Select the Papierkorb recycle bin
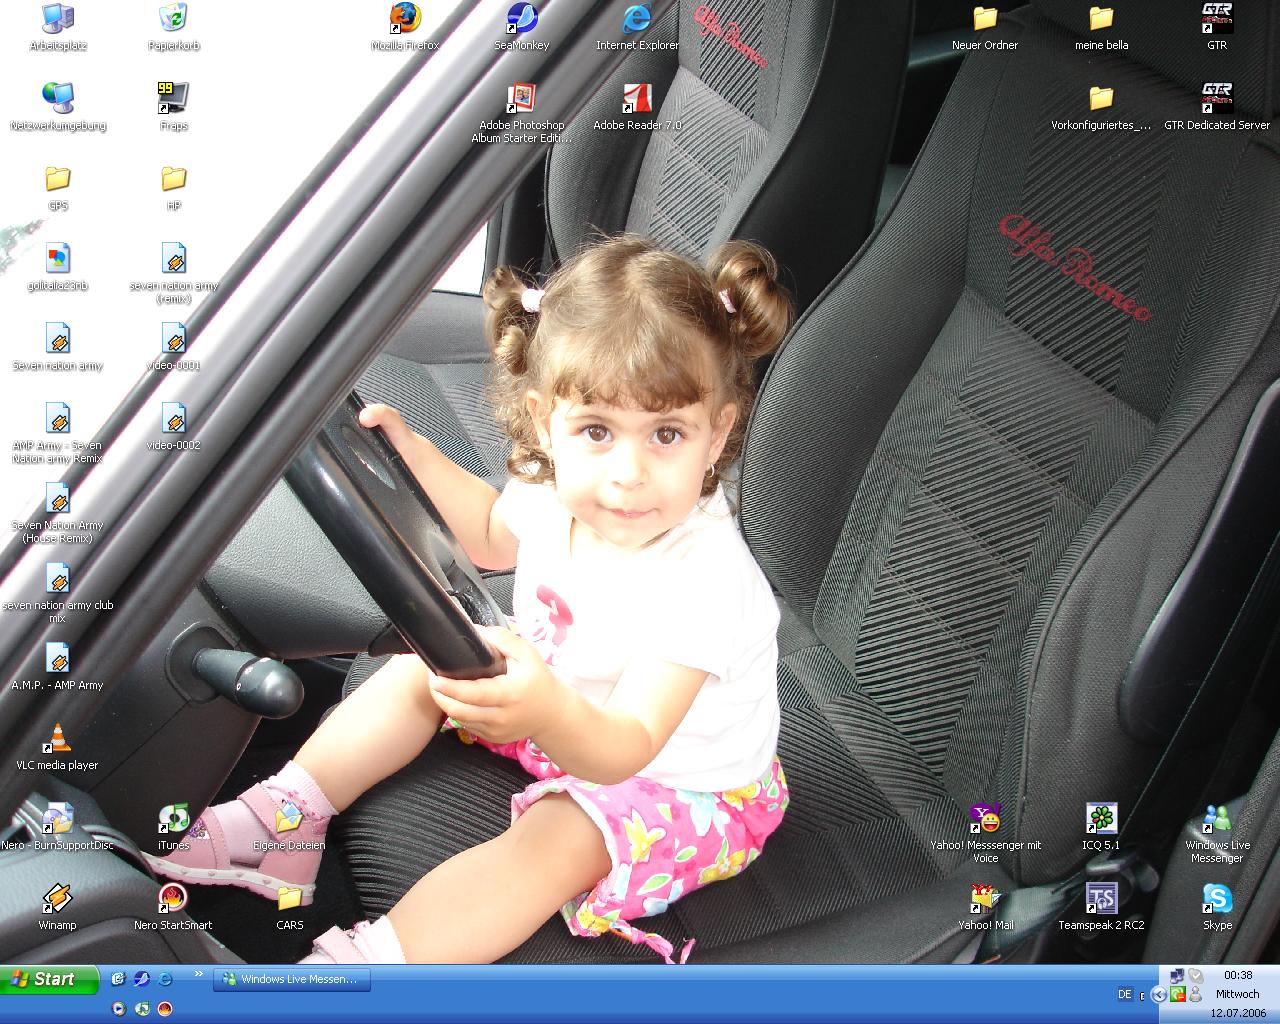 point(173,19)
